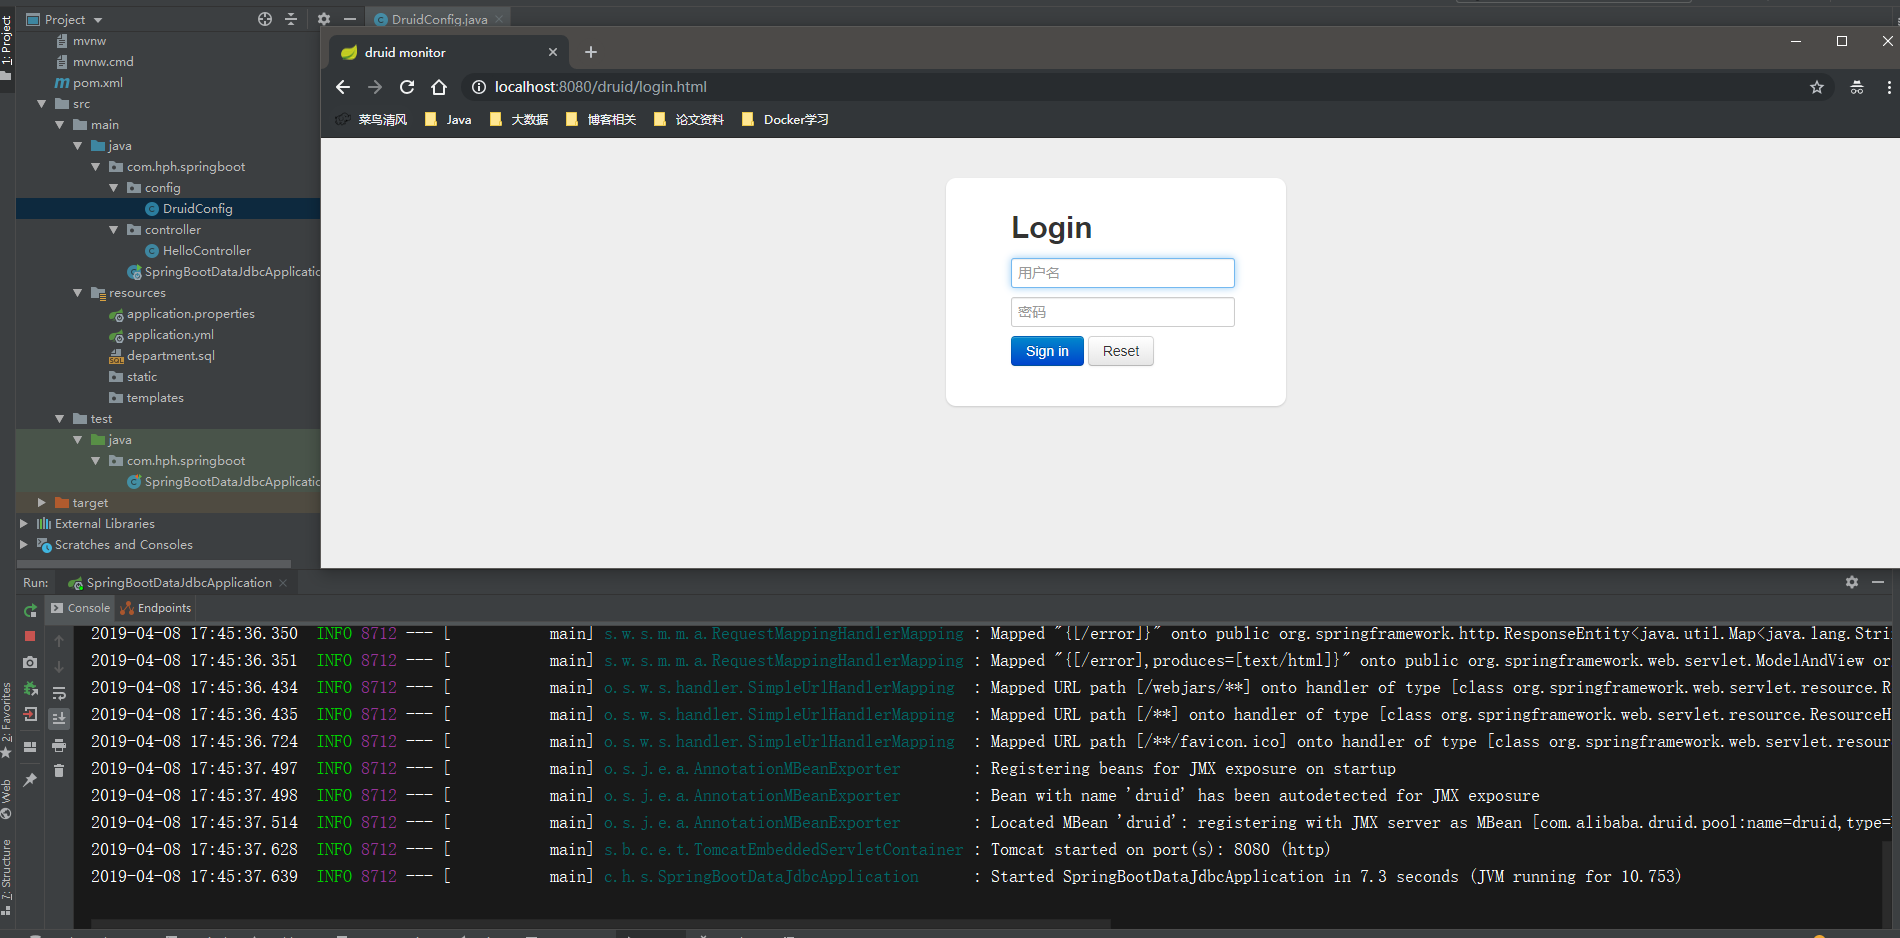
Task: Expand Scratches and Consoles
Action: [24, 545]
